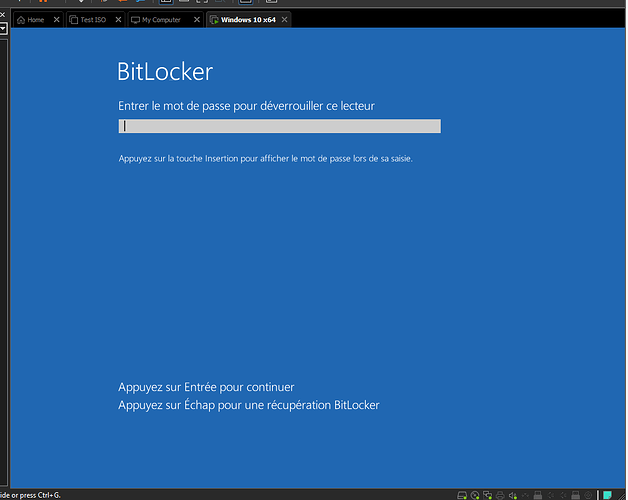Click the home icon in Home tab
This screenshot has height=500, width=628.
(21, 20)
